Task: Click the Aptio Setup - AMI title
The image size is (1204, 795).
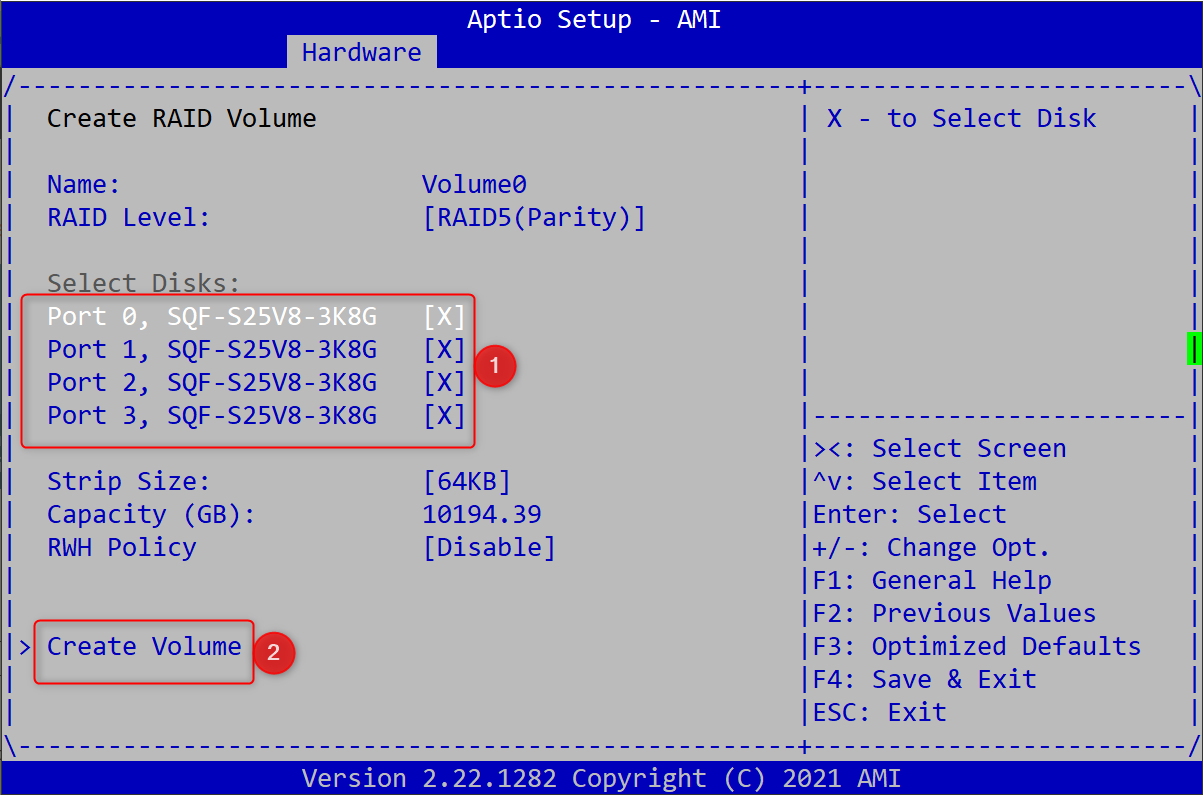Action: tap(594, 19)
